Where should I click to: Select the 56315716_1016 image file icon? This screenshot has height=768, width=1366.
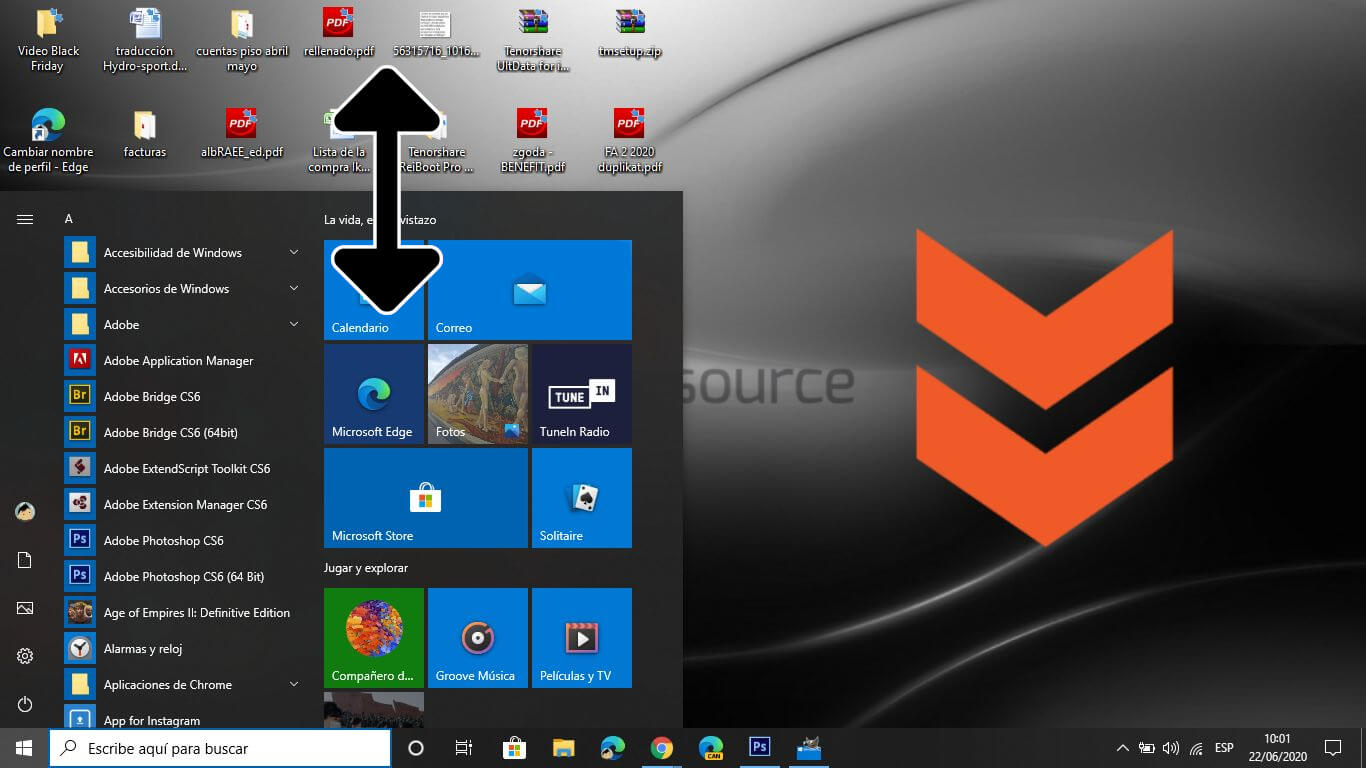click(x=436, y=33)
